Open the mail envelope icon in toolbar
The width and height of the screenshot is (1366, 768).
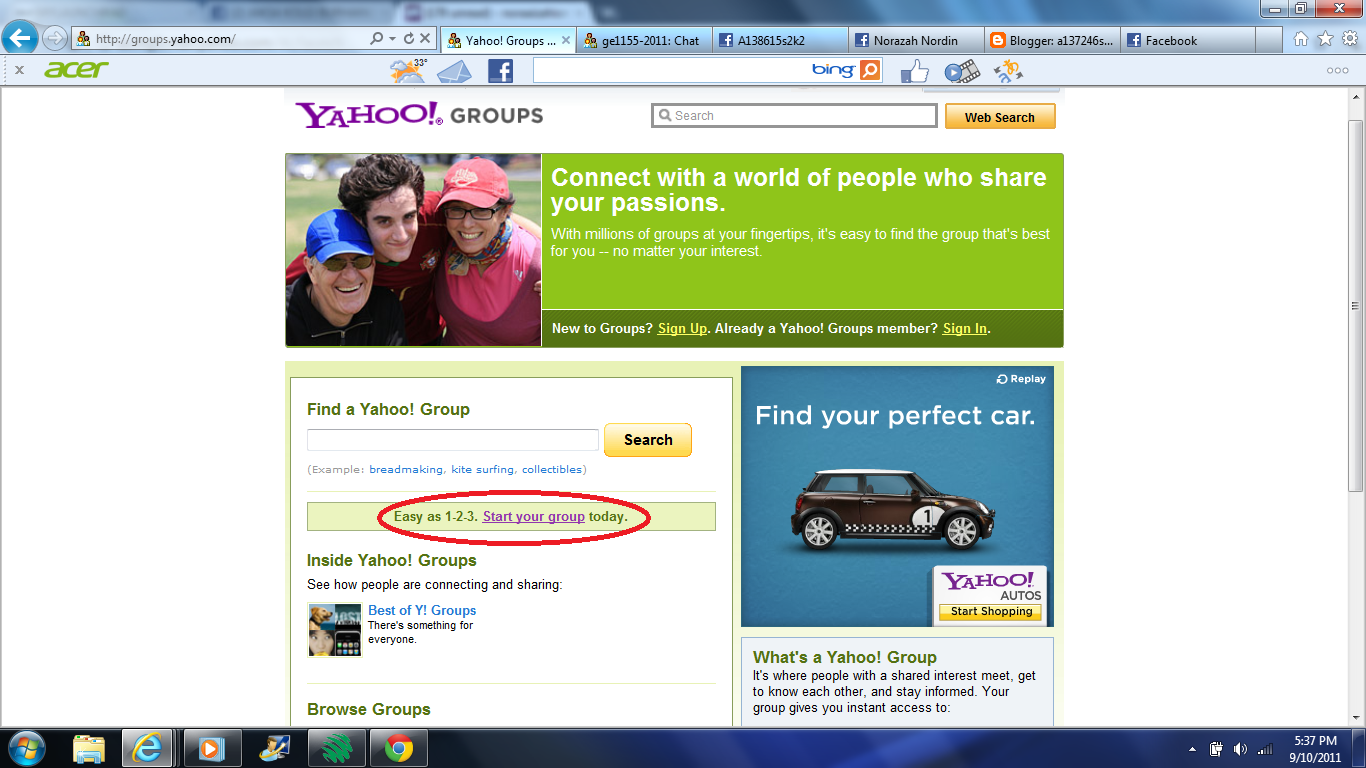[454, 71]
